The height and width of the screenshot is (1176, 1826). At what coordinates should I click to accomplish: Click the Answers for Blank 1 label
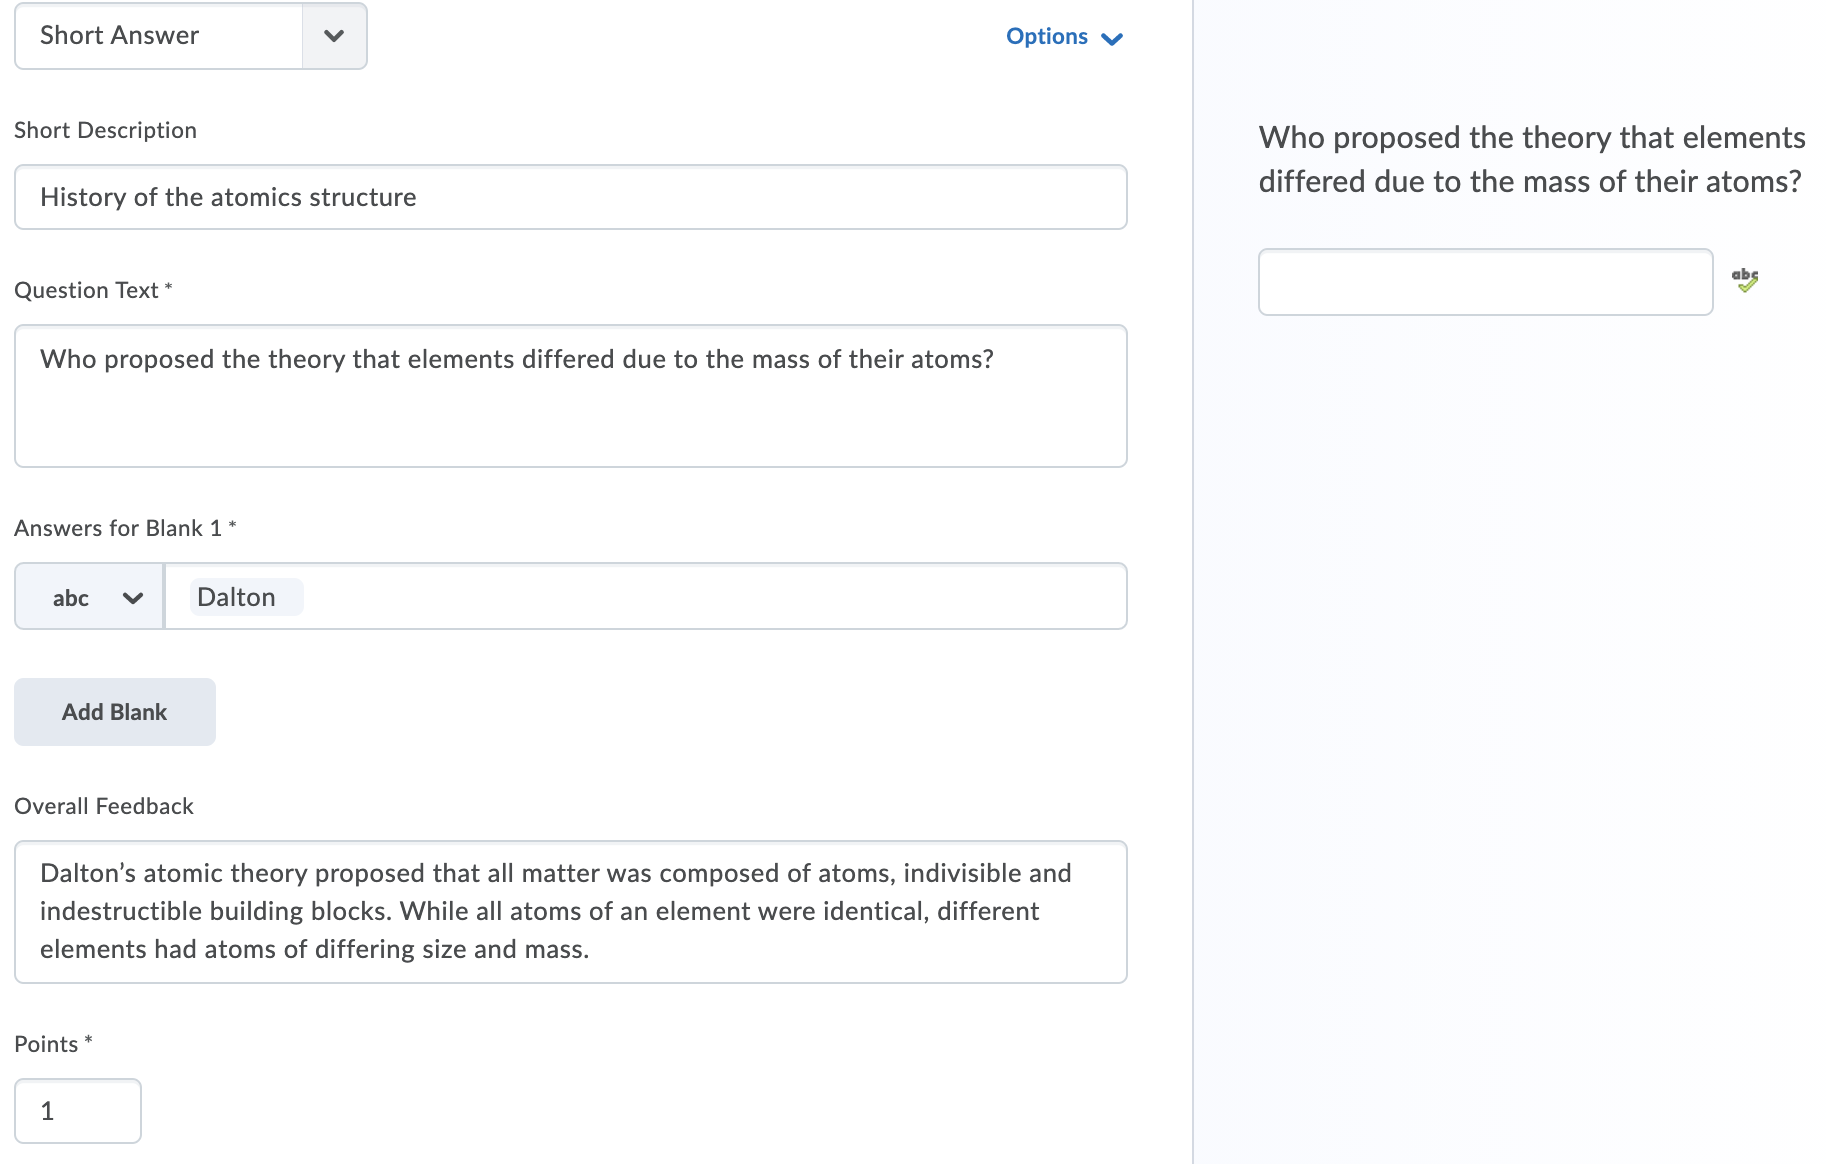coord(118,529)
